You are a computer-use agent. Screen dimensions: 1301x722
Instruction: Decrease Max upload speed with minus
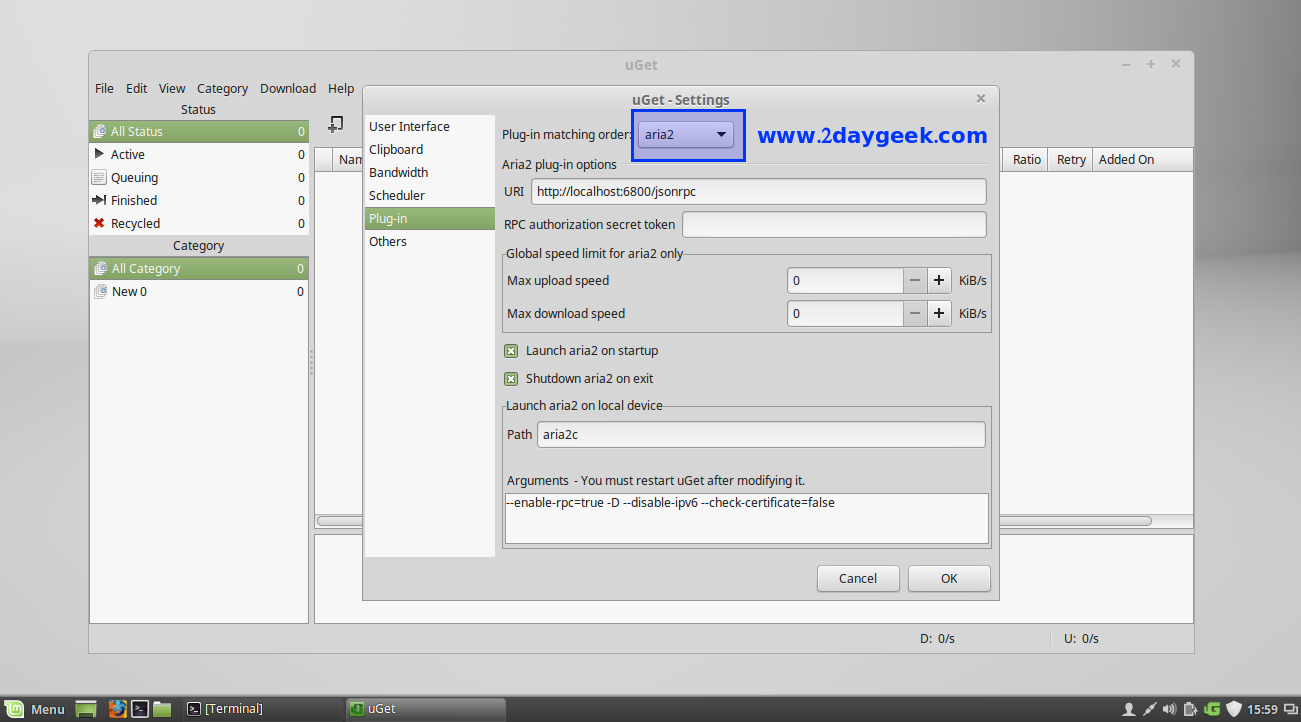(915, 281)
